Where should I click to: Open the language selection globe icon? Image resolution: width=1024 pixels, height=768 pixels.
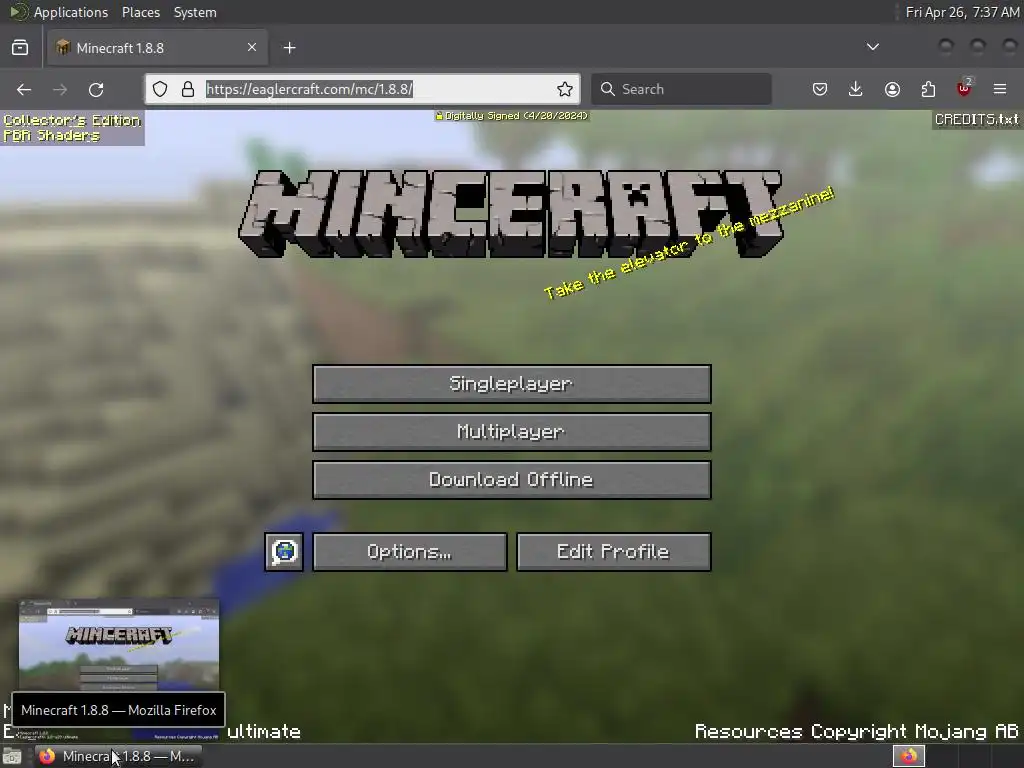click(x=284, y=552)
